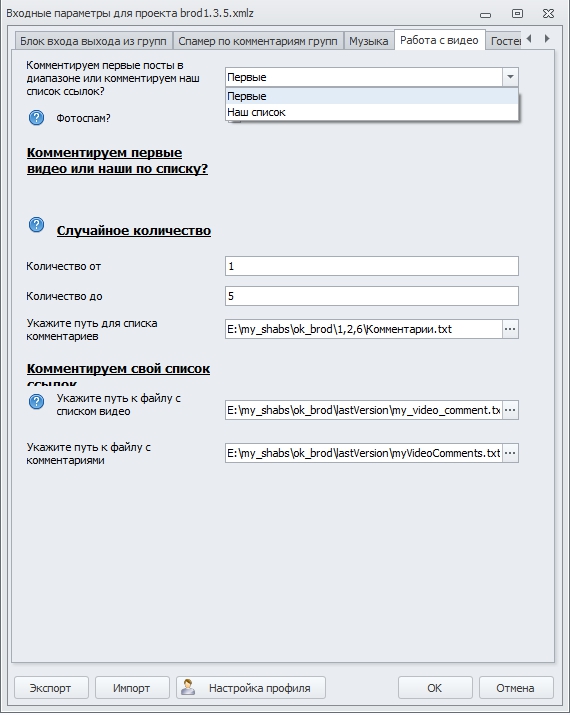570x715 pixels.
Task: Click the Количество от input field
Action: click(x=372, y=266)
